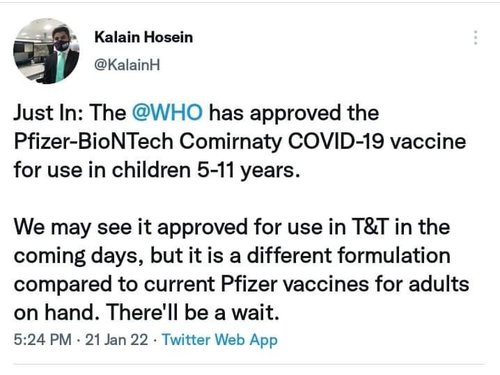Click the divider line below the timestamp
Screen dimensions: 500x375
[249, 364]
